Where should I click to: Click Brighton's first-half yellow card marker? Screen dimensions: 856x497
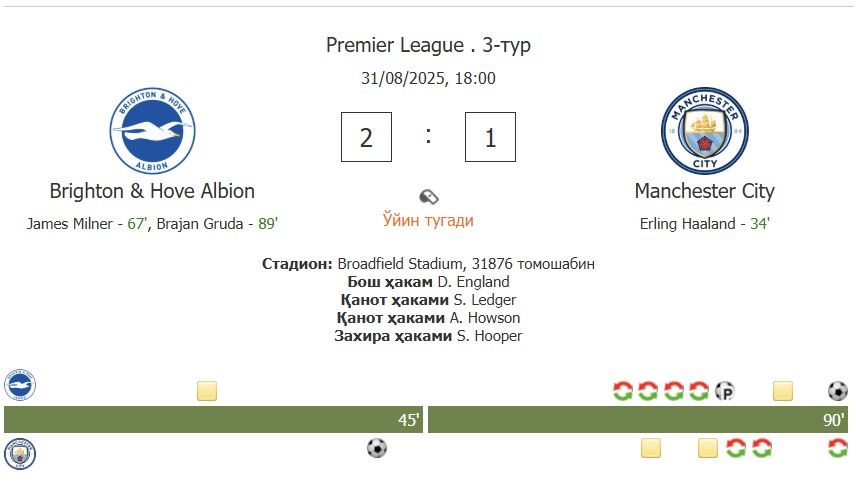(x=207, y=391)
